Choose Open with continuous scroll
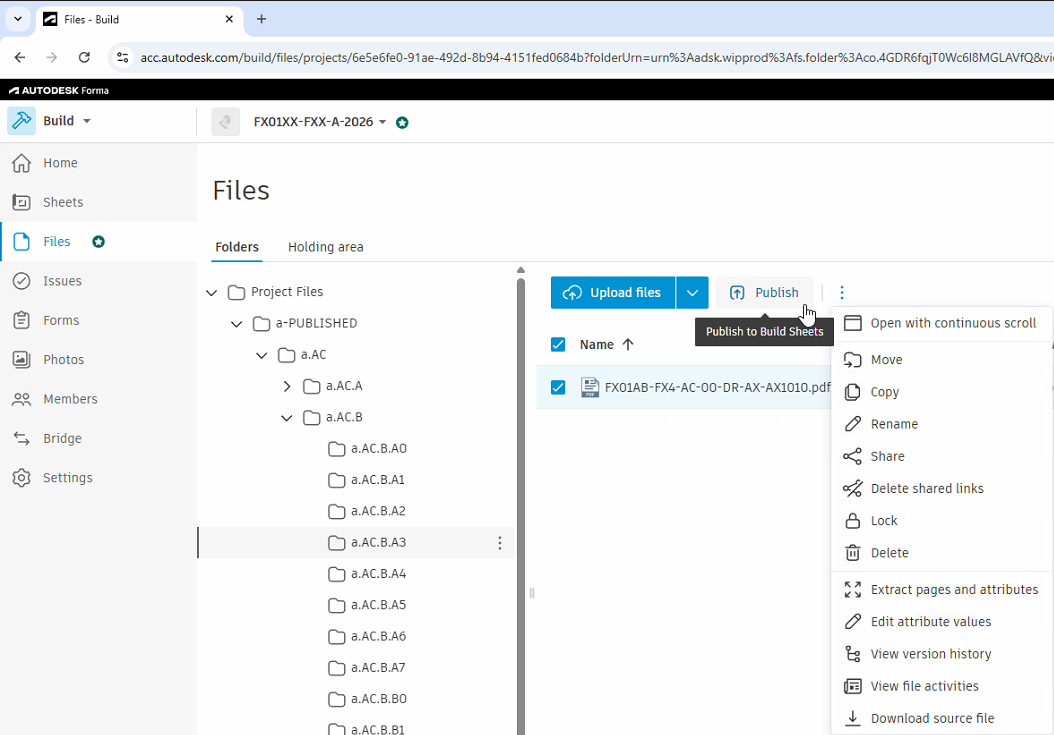This screenshot has height=735, width=1054. coord(941,323)
